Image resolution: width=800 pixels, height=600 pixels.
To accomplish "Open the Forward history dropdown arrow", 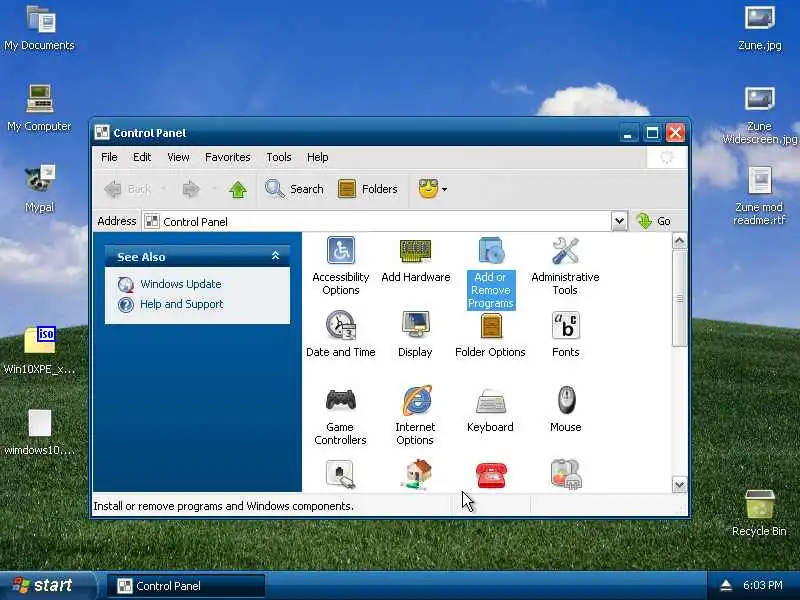I will (214, 189).
